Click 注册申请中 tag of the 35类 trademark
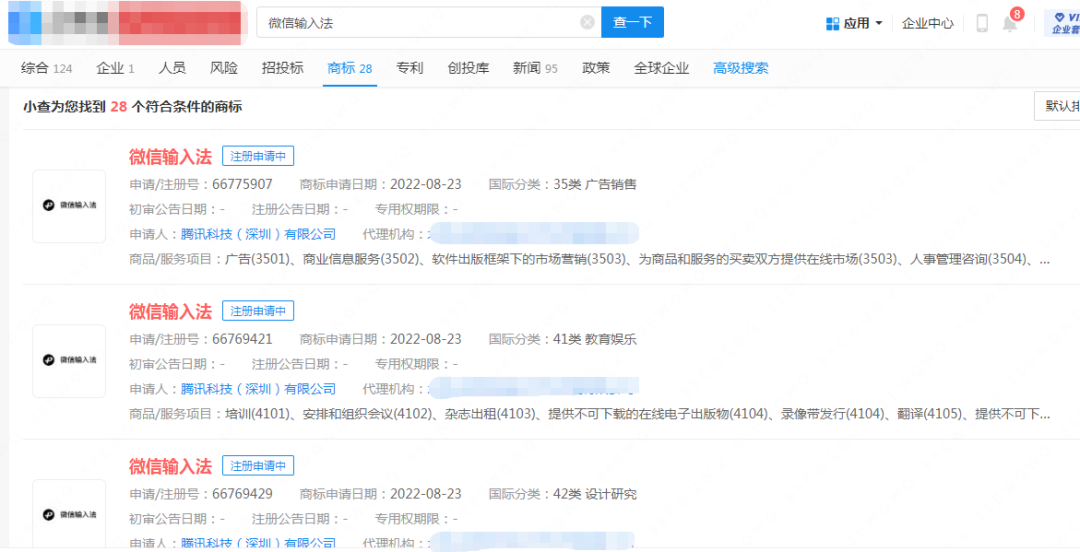The height and width of the screenshot is (552, 1080). pos(258,156)
